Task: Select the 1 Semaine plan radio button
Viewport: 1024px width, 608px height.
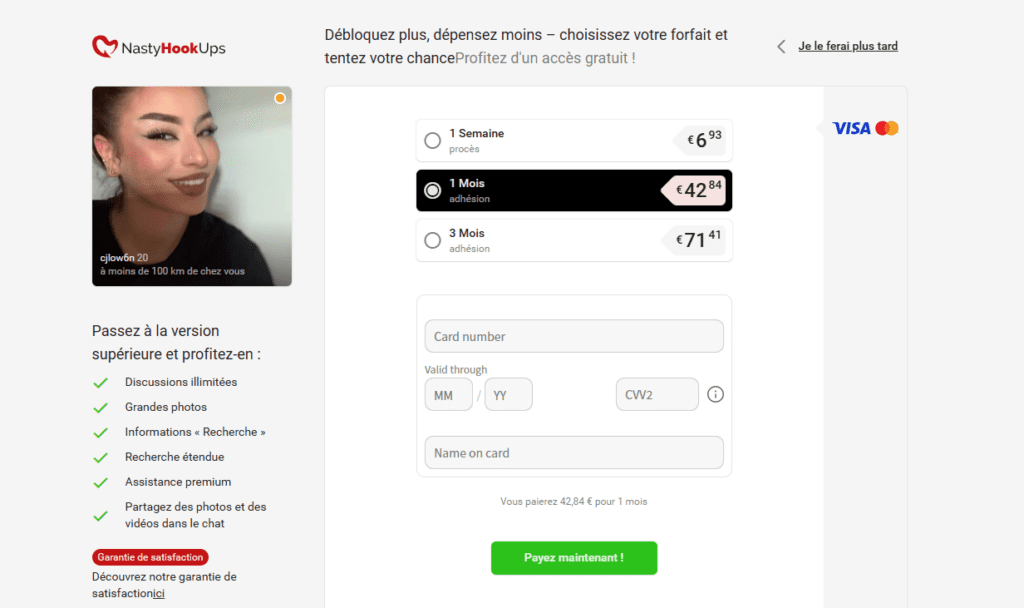Action: pyautogui.click(x=432, y=140)
